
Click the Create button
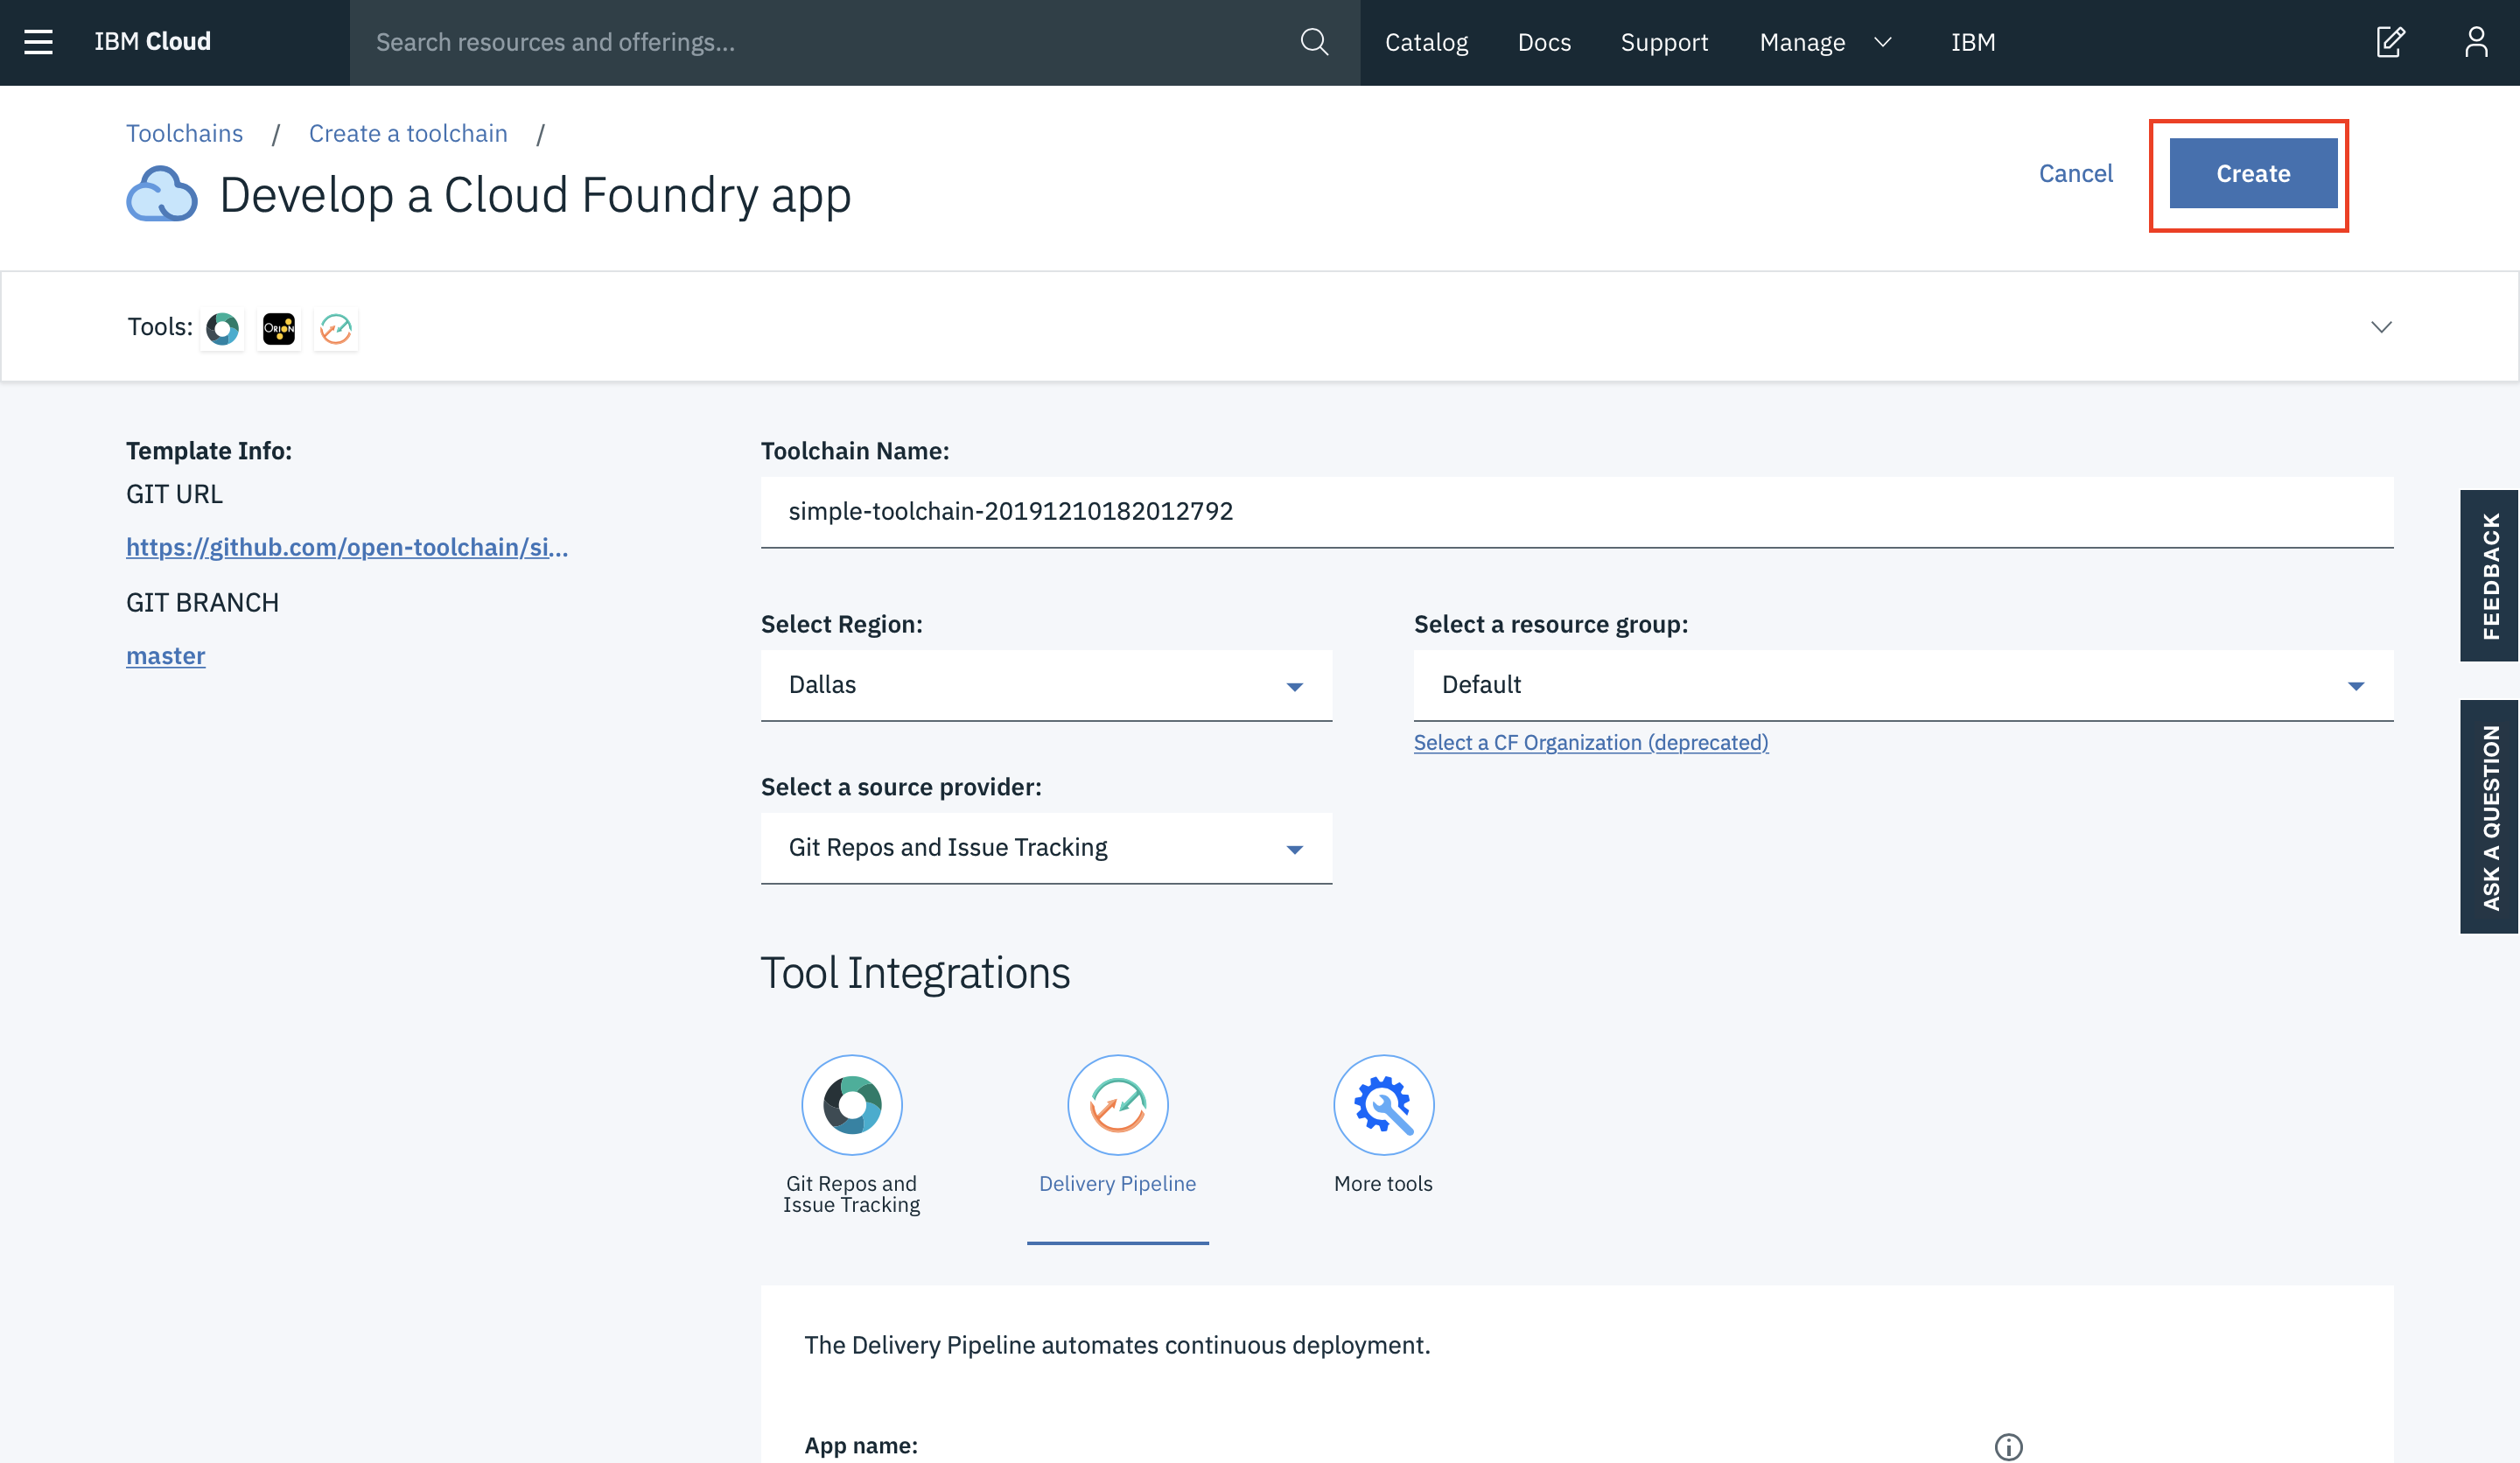click(x=2252, y=174)
